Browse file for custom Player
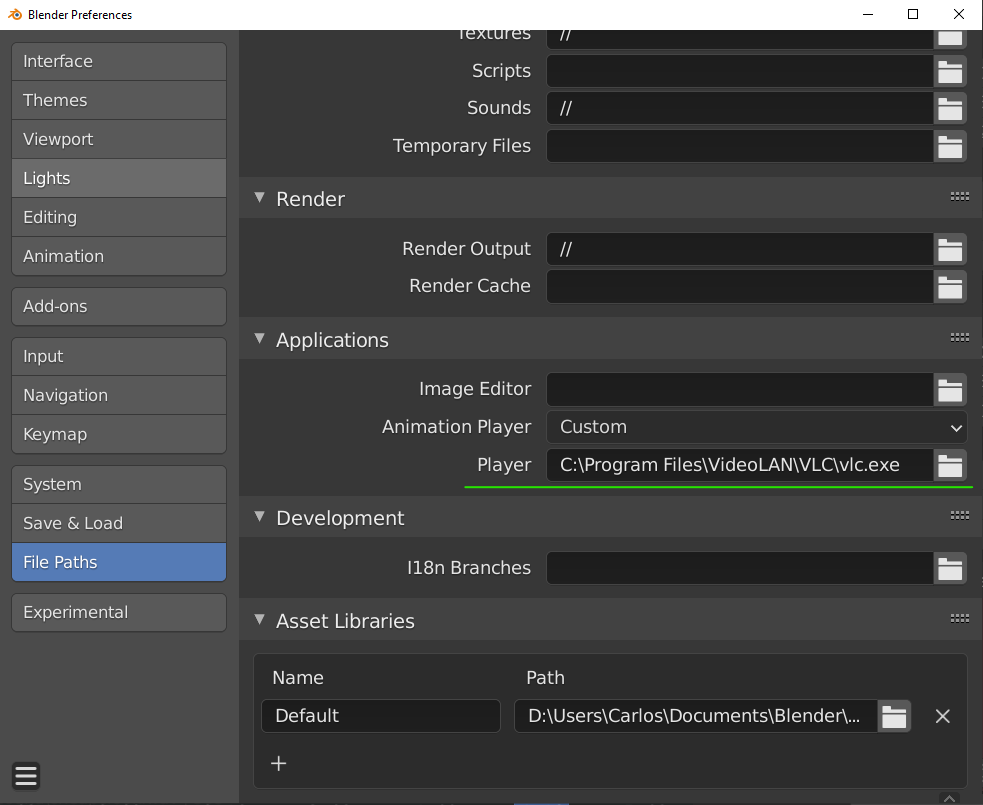Screen dimensions: 983x805 click(950, 465)
